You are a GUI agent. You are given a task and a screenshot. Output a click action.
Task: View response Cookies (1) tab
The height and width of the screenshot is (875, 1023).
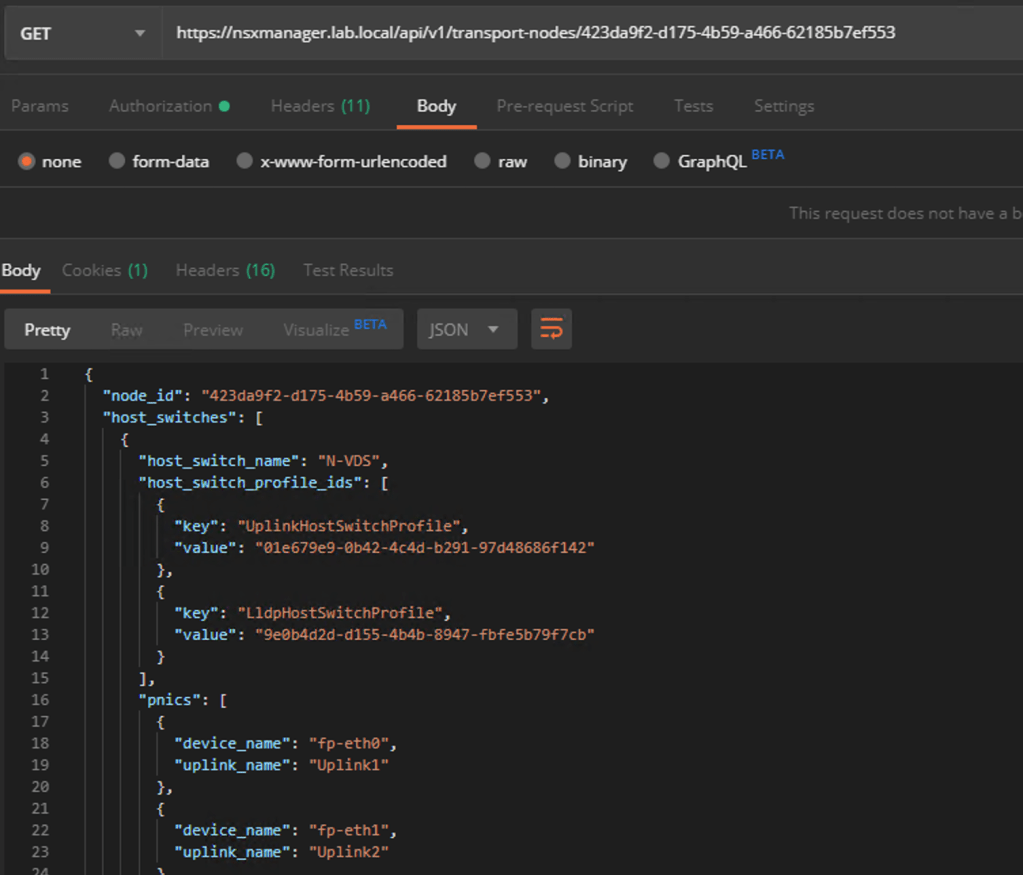click(104, 270)
